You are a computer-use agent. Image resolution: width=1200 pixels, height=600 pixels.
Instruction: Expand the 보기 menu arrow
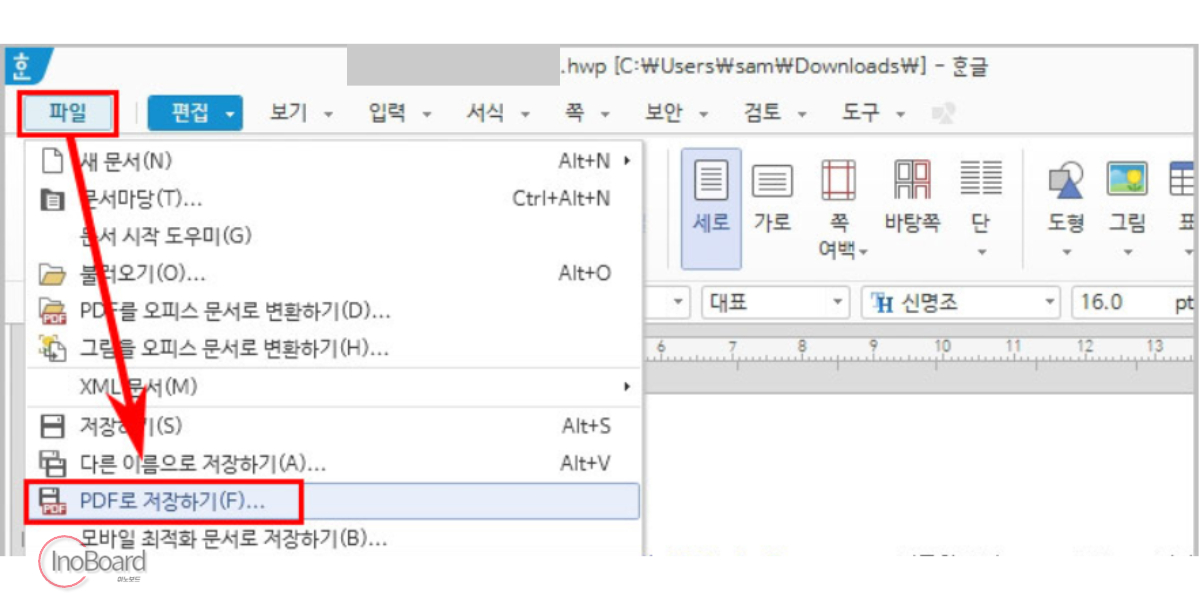(x=327, y=115)
